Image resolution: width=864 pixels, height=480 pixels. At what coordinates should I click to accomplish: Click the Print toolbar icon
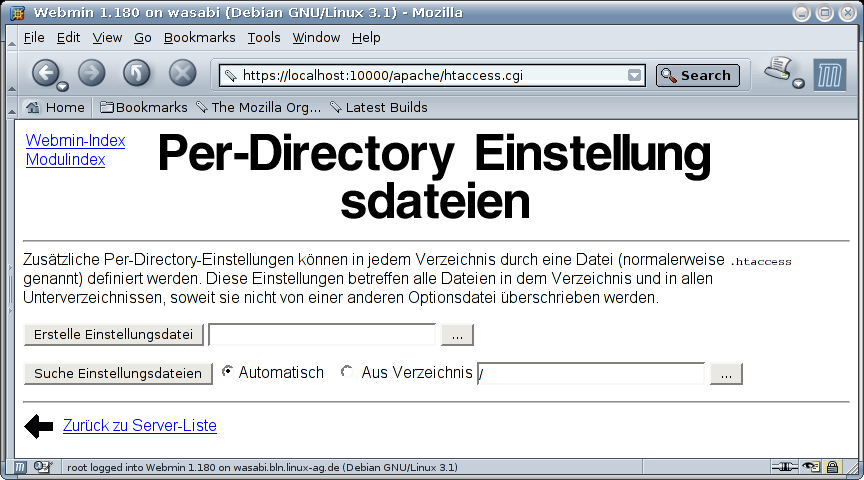tap(778, 69)
